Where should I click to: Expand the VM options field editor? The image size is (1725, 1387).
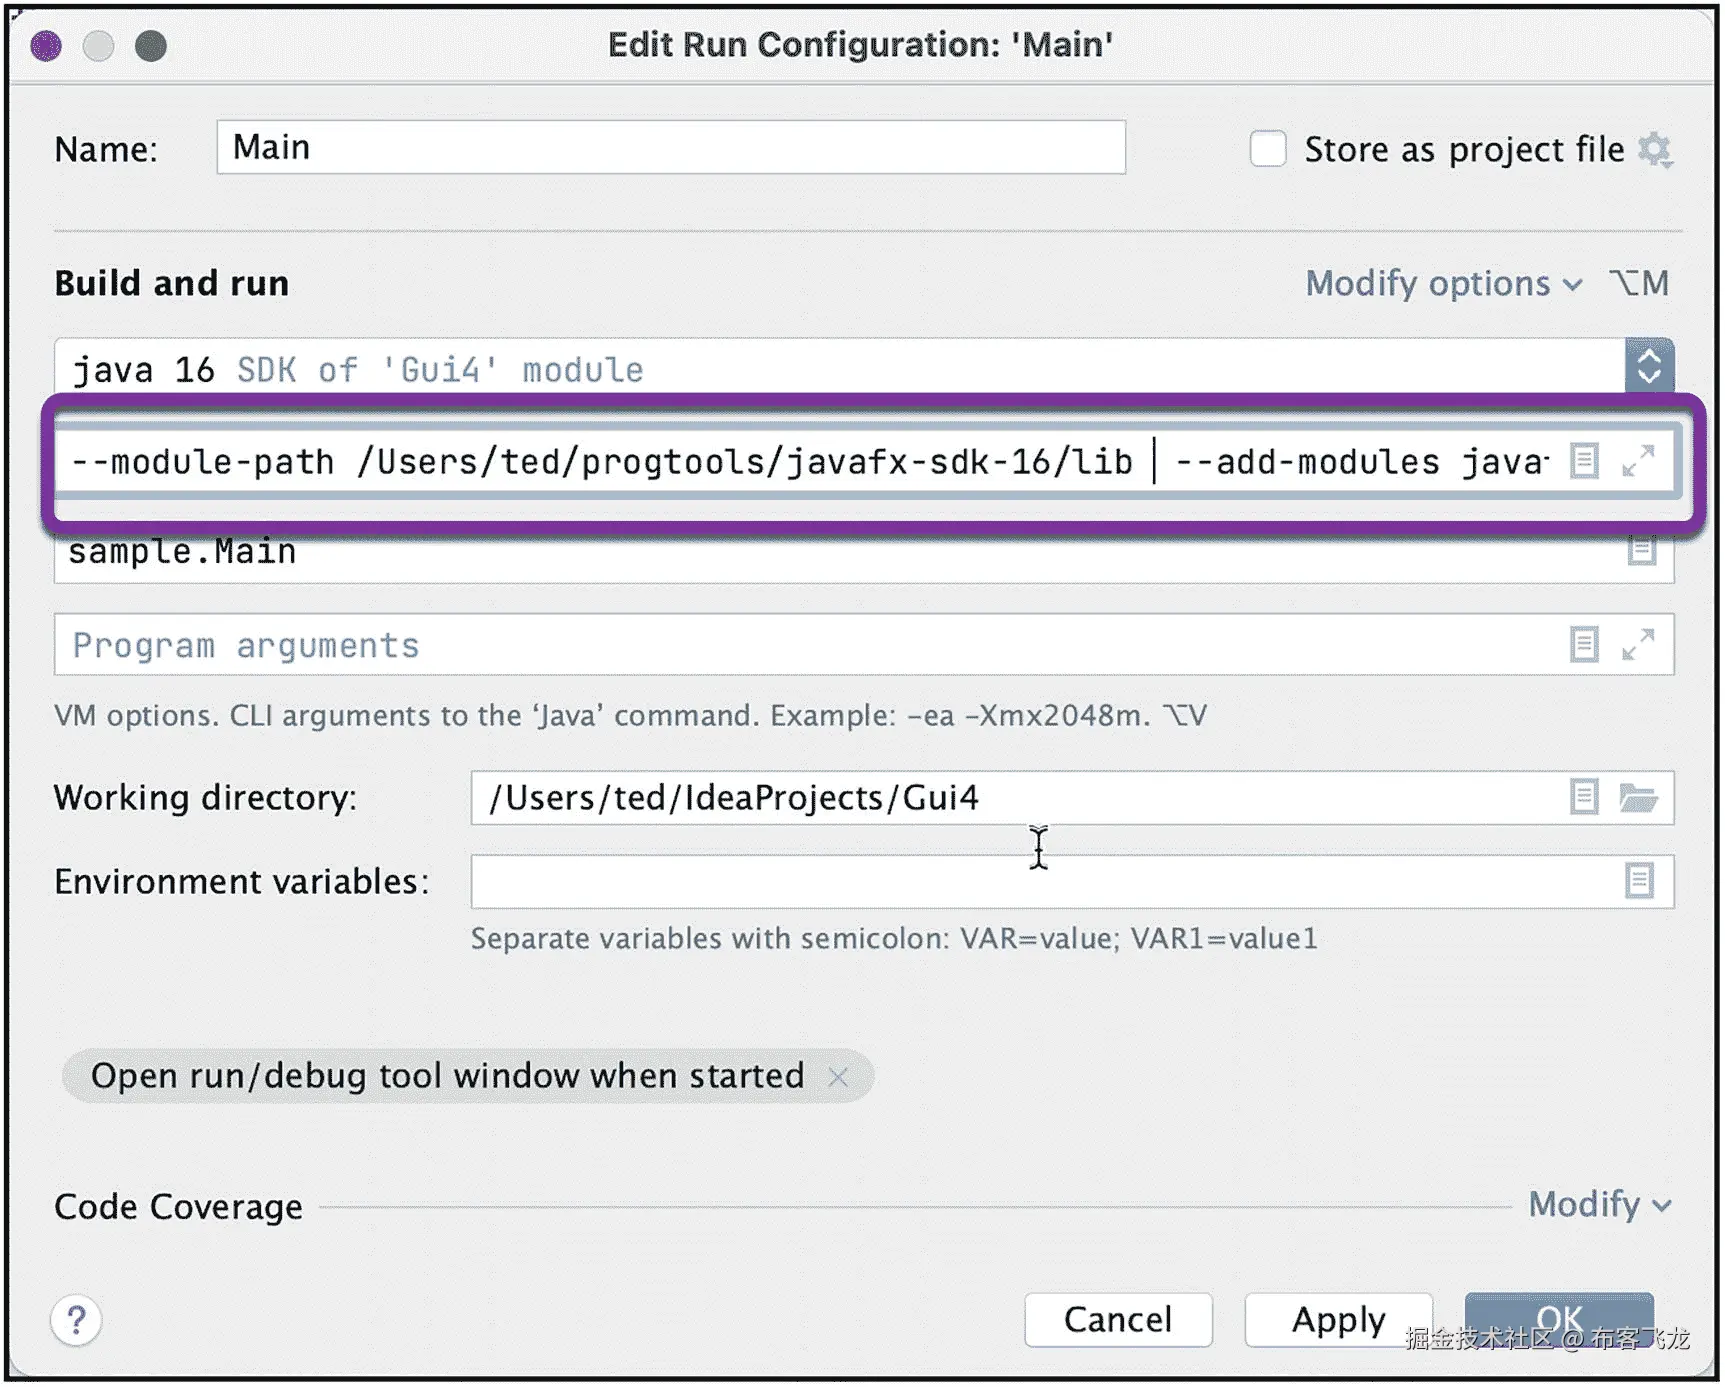pyautogui.click(x=1638, y=461)
